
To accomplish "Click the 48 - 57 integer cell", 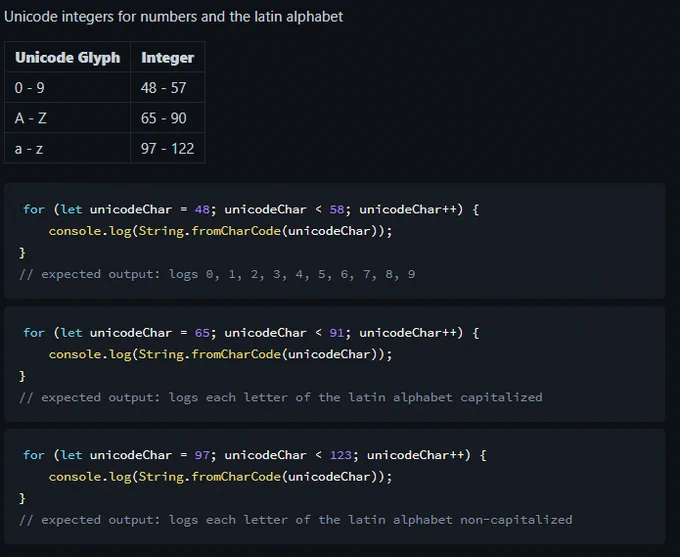I will coord(167,88).
